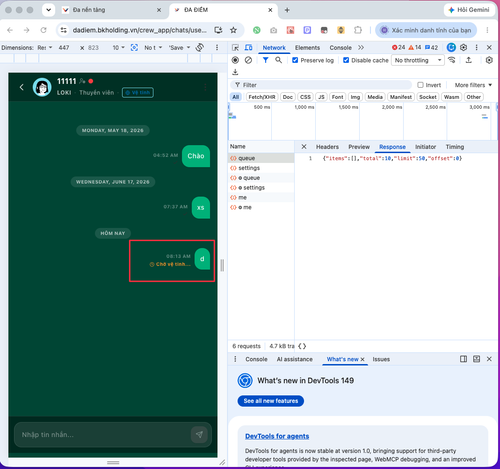Expand more DevTools tabs chevron
The height and width of the screenshot is (469, 500).
pyautogui.click(x=361, y=48)
